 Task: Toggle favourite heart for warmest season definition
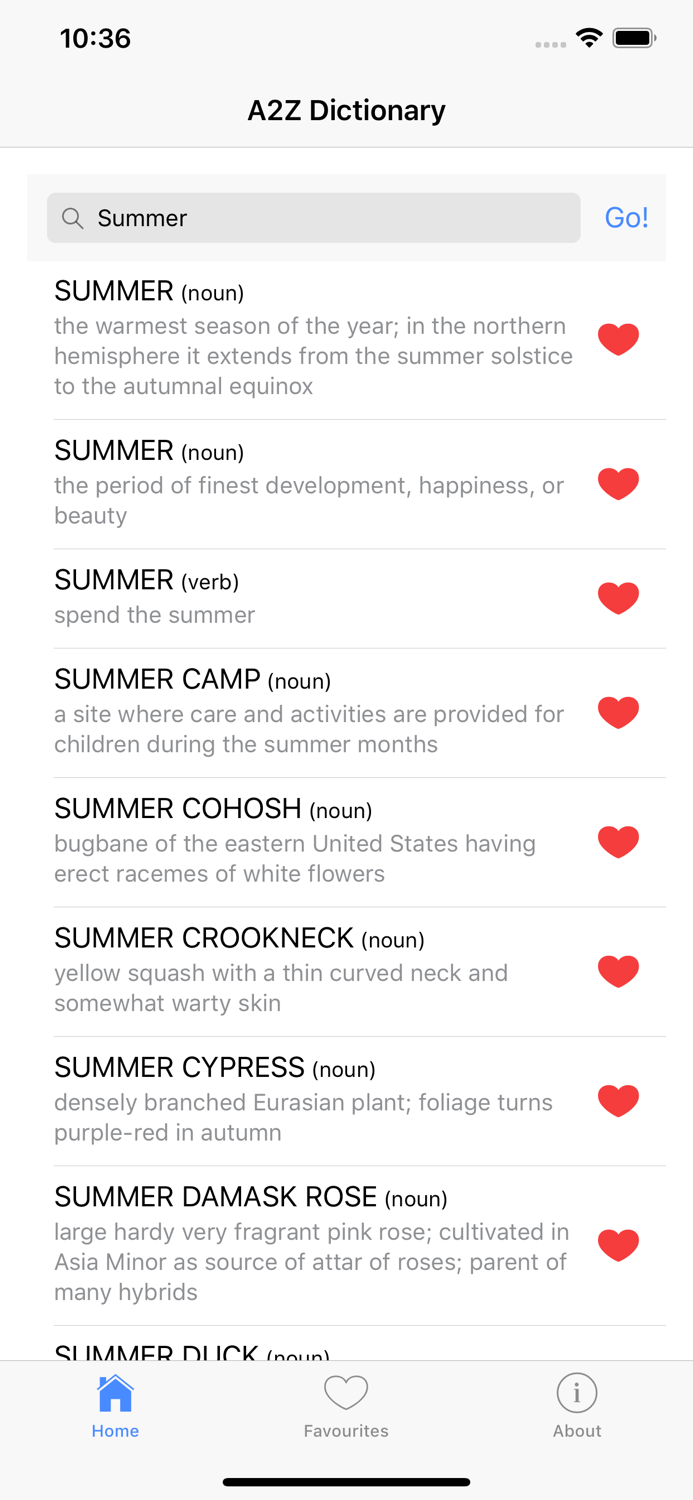pyautogui.click(x=618, y=340)
